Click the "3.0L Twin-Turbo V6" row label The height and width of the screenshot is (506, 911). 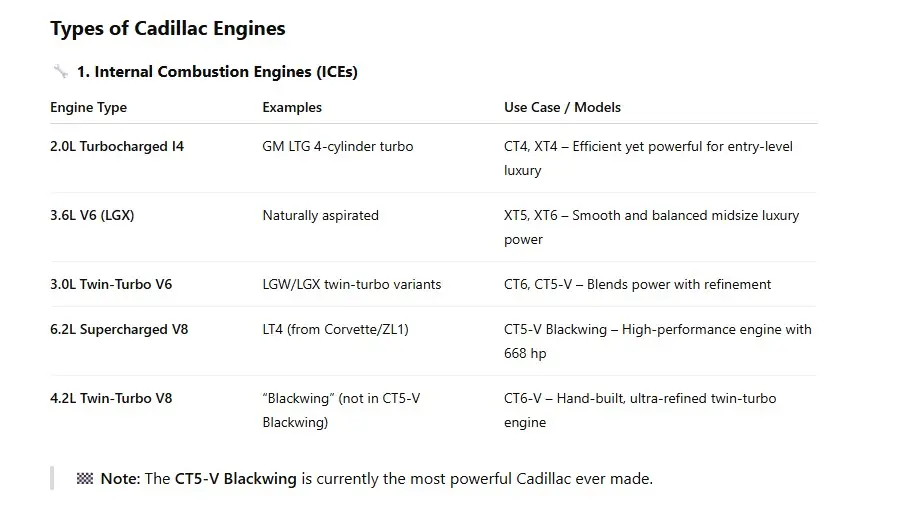[x=111, y=284]
